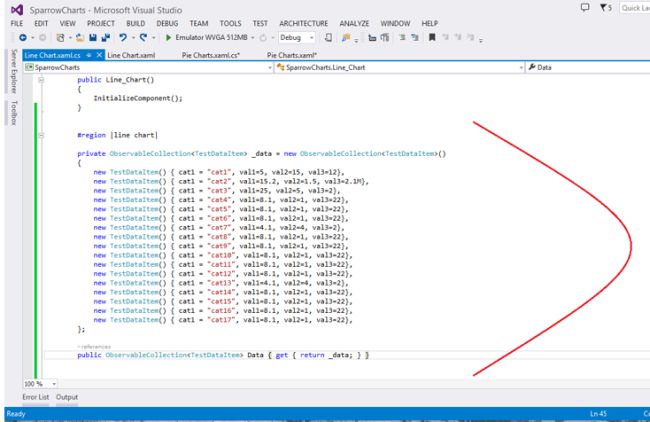Uncomment selected lines icon
This screenshot has height=422, width=650.
click(x=415, y=38)
